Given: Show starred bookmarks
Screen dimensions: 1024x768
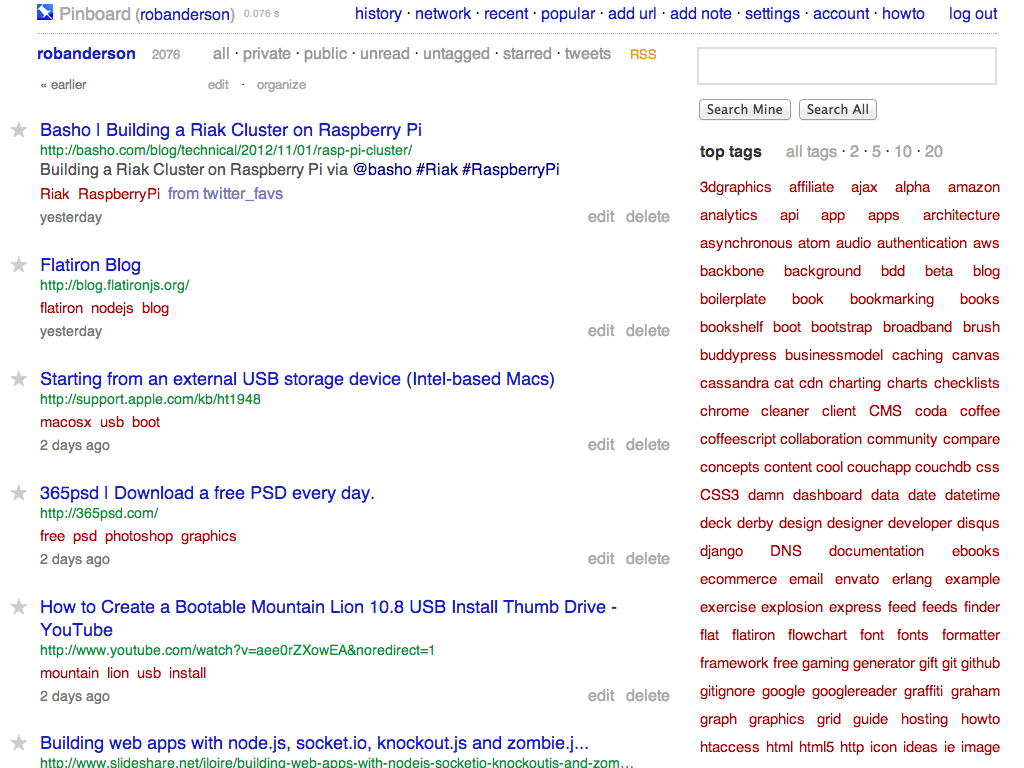Looking at the screenshot, I should tap(527, 54).
